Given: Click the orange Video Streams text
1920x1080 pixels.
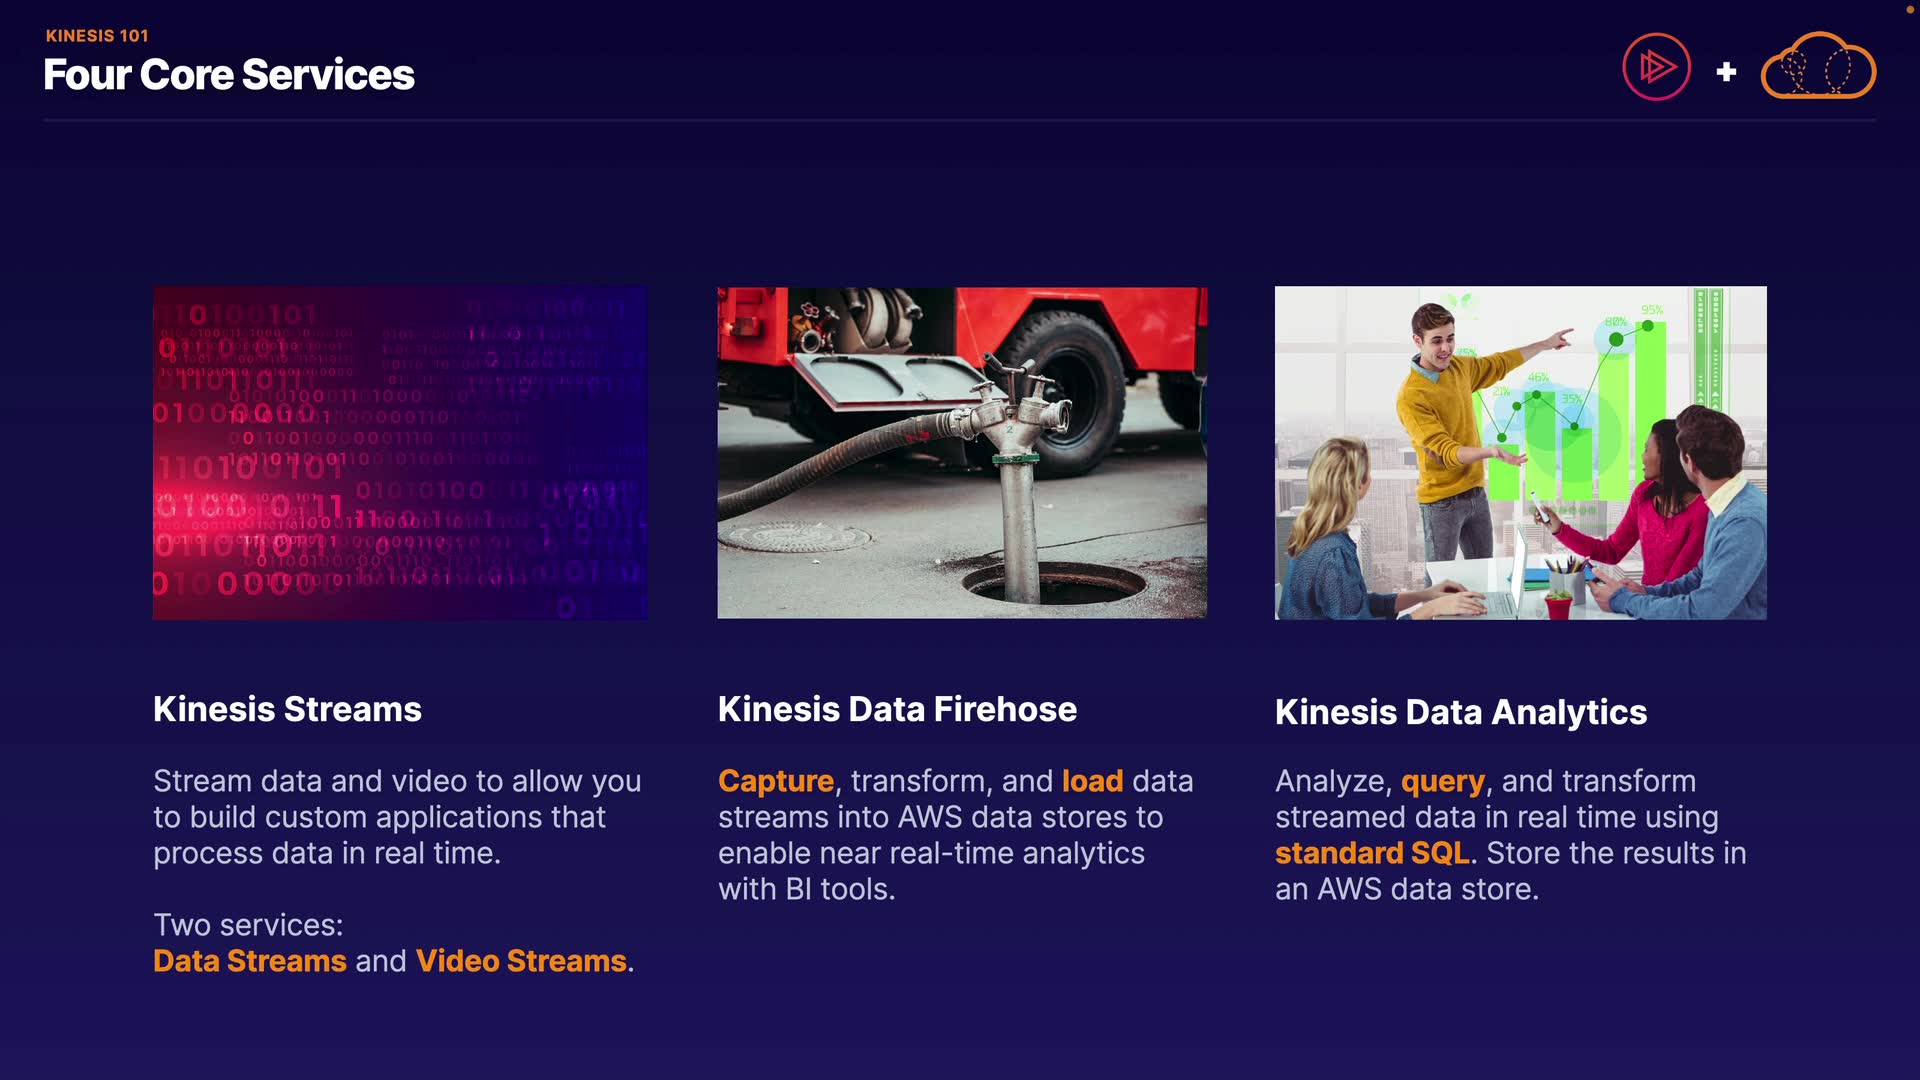Looking at the screenshot, I should pyautogui.click(x=521, y=961).
